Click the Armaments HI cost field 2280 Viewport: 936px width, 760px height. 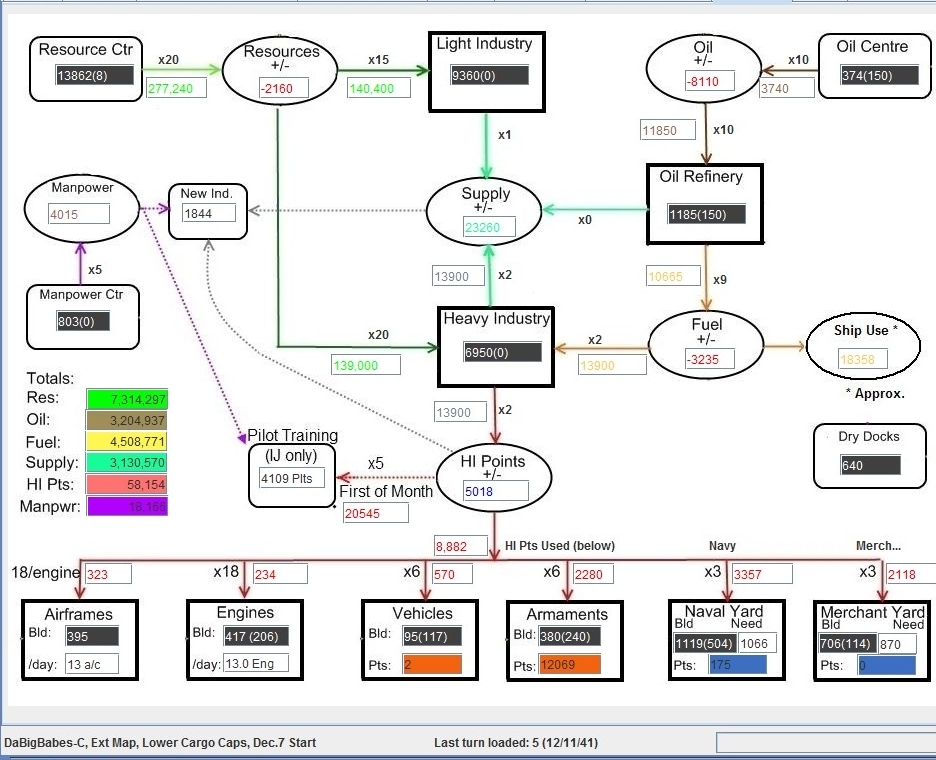point(593,574)
